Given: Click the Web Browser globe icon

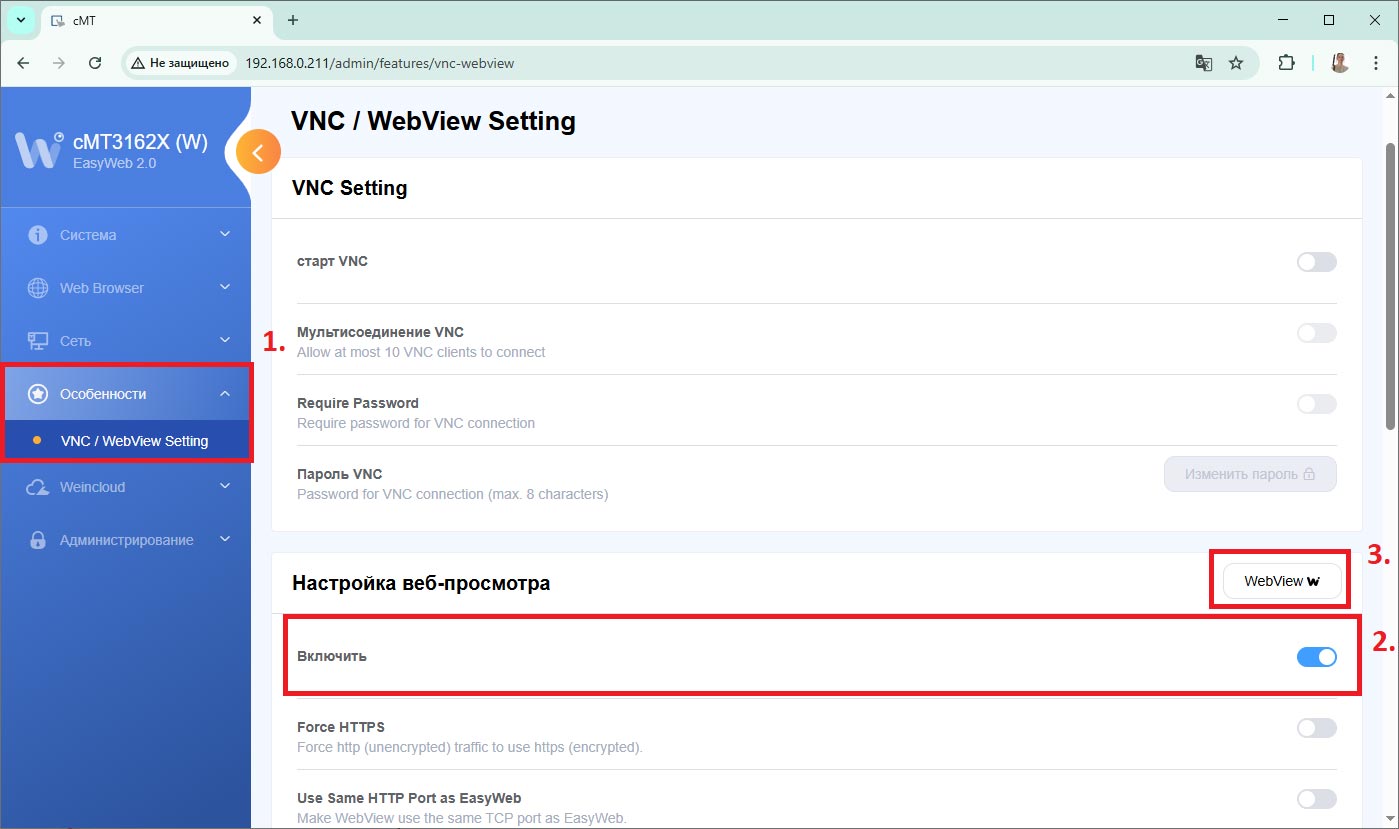Looking at the screenshot, I should tap(38, 288).
